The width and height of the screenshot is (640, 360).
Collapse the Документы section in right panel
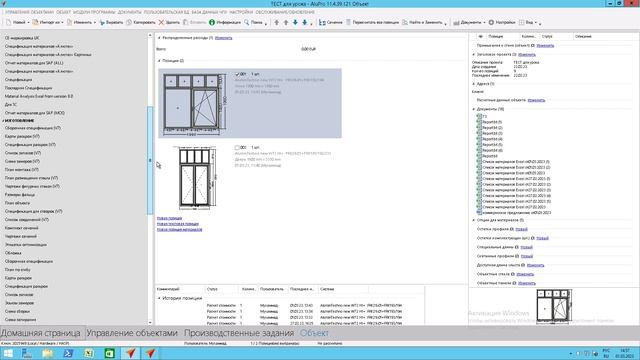click(x=473, y=109)
